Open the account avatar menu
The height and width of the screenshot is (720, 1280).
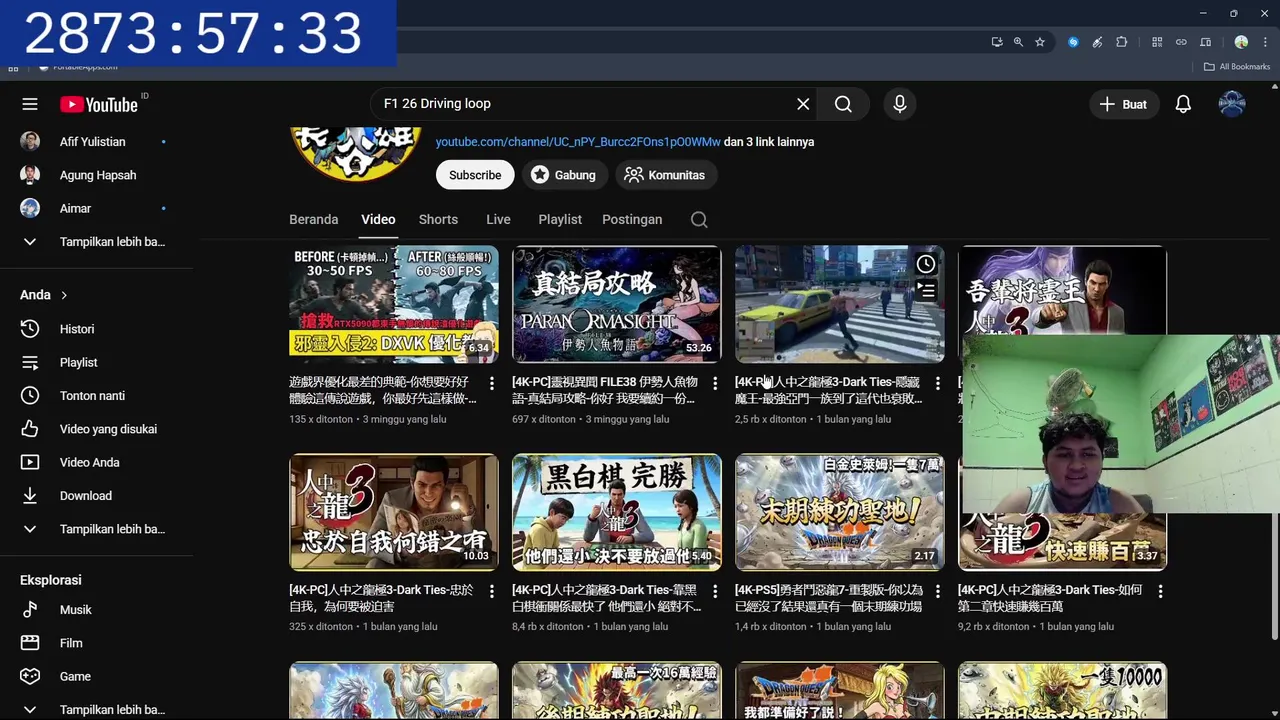click(1232, 104)
